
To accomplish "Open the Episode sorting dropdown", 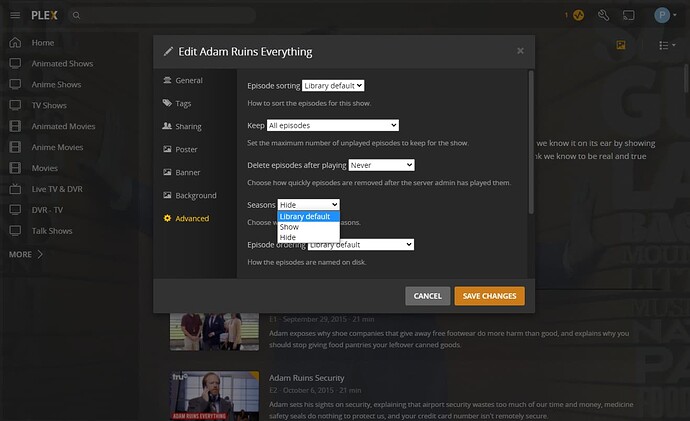I will coord(333,86).
